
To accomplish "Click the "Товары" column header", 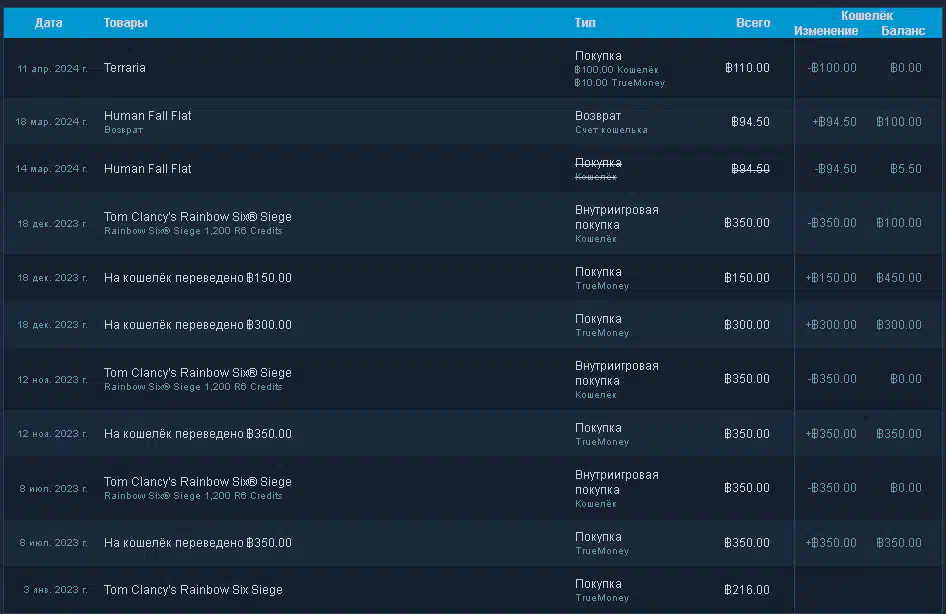I will pos(125,23).
